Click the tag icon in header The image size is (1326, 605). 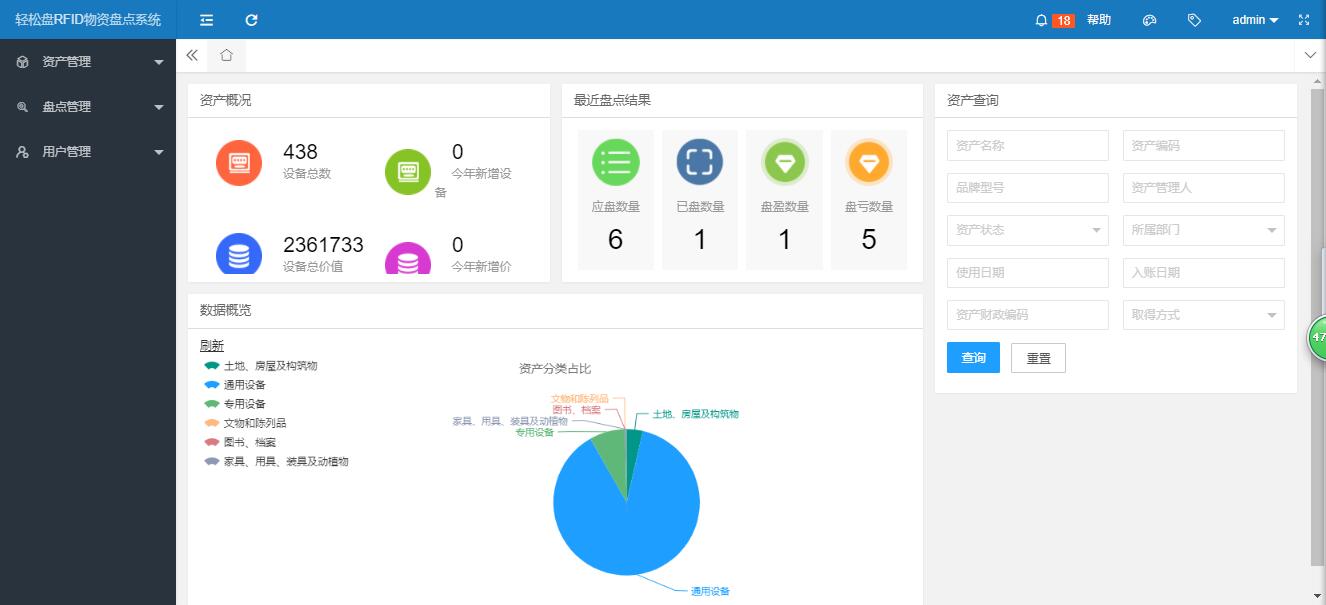pos(1194,20)
